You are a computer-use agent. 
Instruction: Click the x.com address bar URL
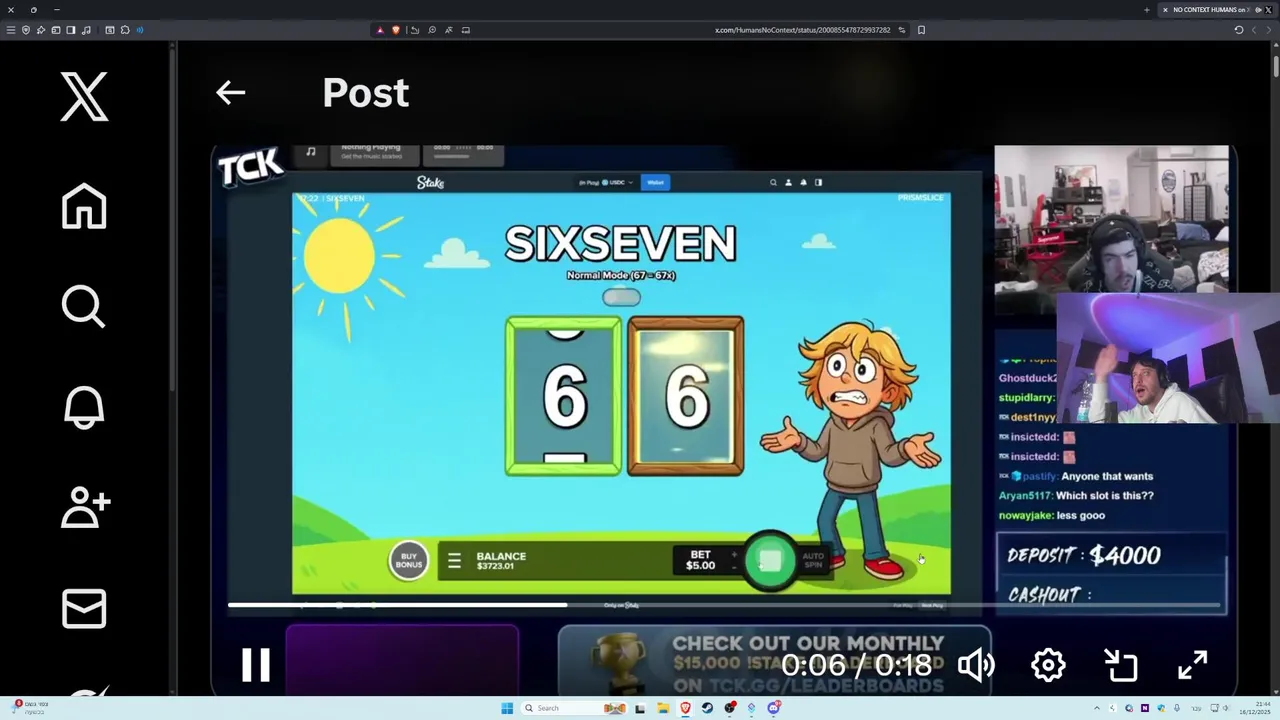coord(802,30)
